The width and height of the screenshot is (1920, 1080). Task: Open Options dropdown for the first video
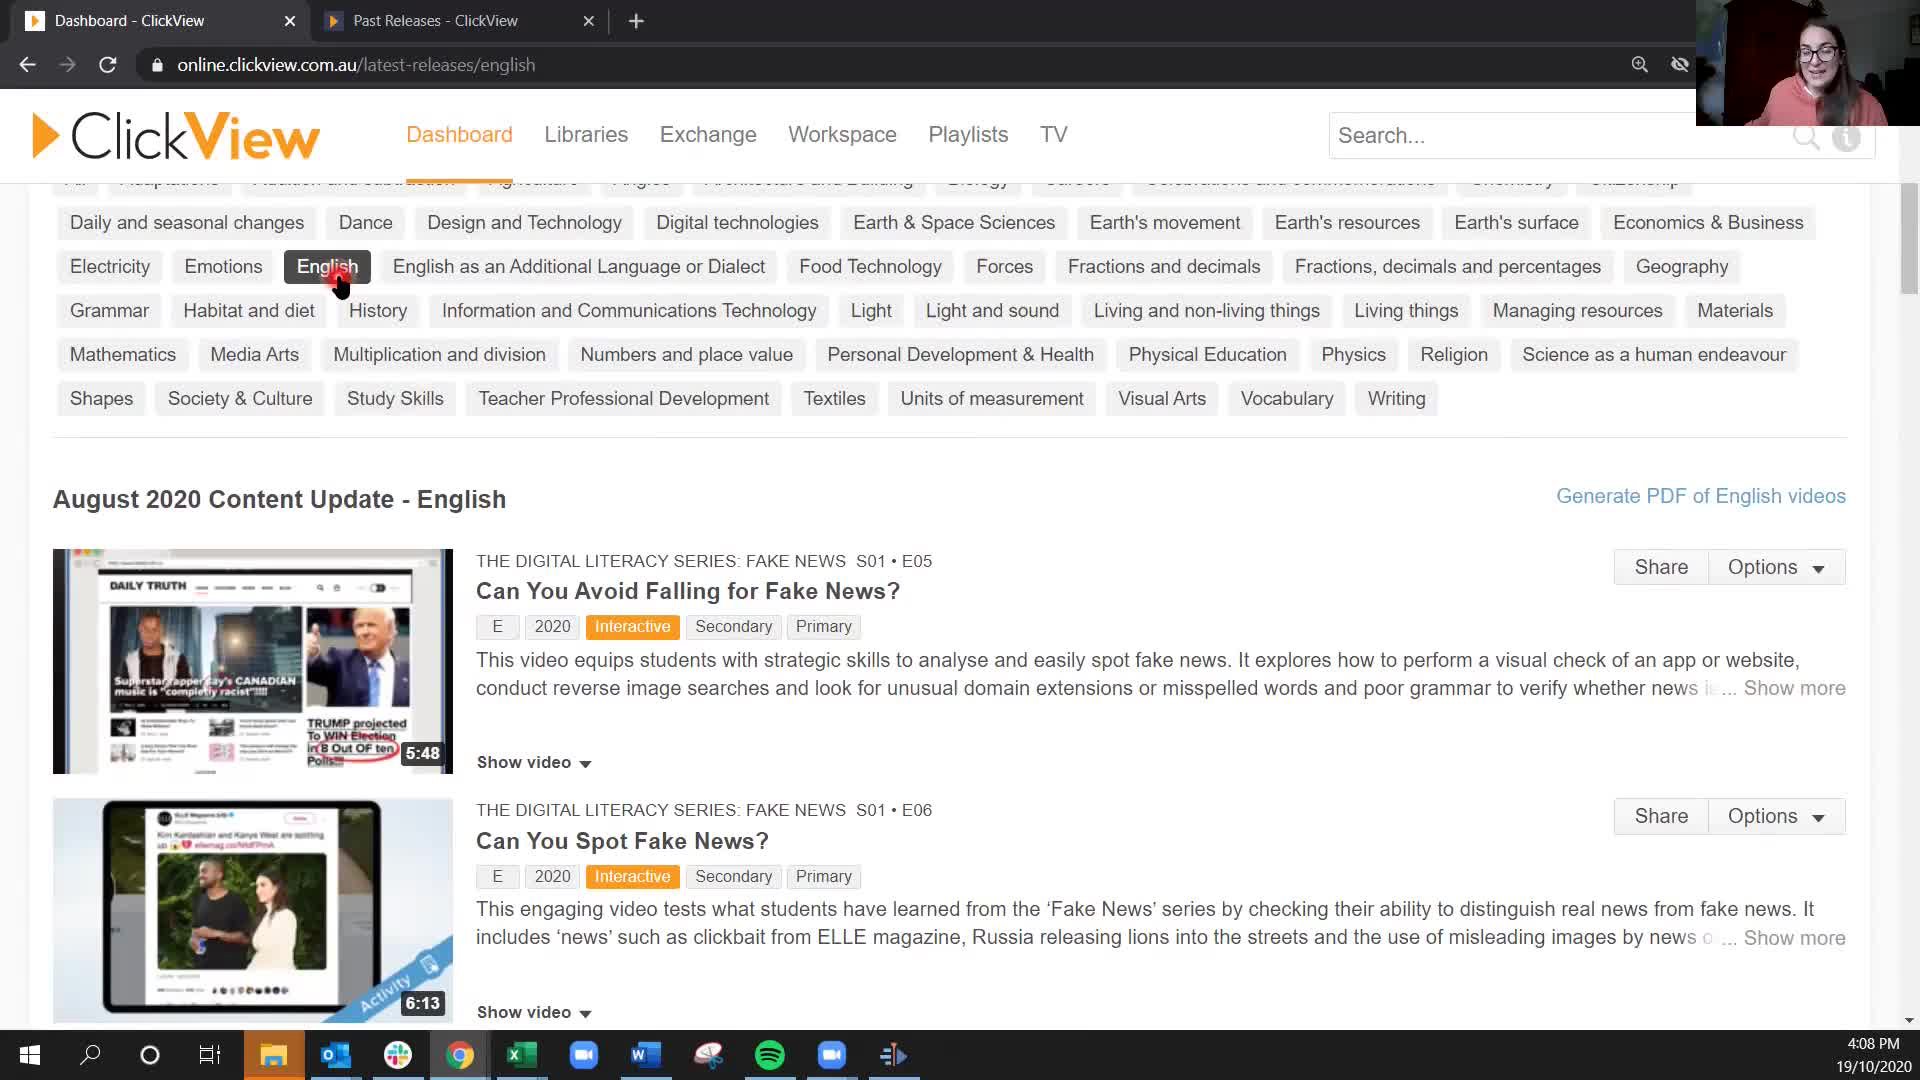click(1776, 566)
